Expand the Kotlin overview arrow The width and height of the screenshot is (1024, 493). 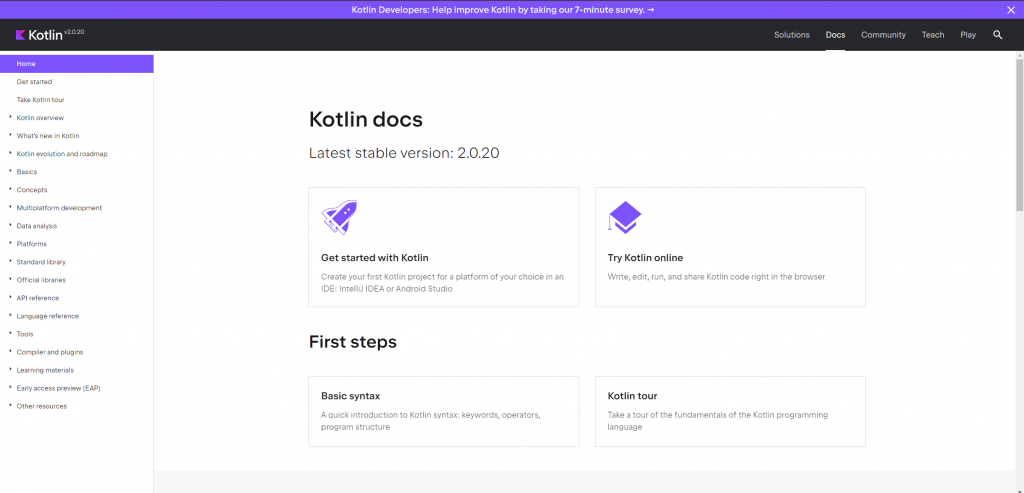(10, 117)
